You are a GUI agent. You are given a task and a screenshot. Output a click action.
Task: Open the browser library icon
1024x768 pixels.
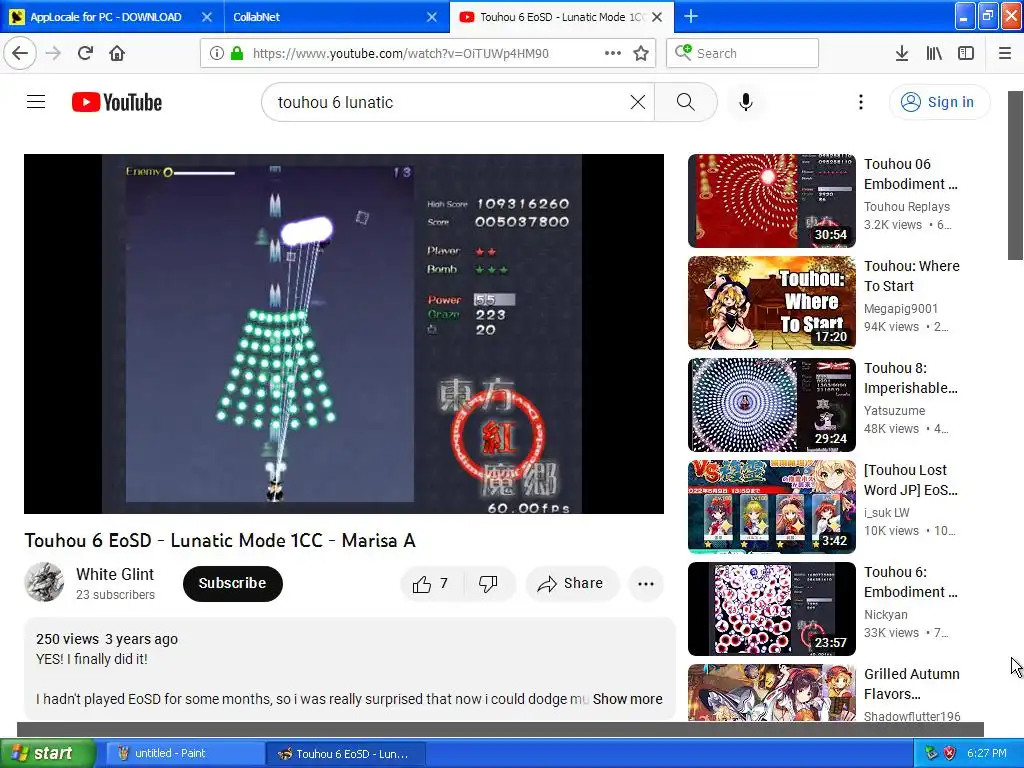[x=934, y=53]
